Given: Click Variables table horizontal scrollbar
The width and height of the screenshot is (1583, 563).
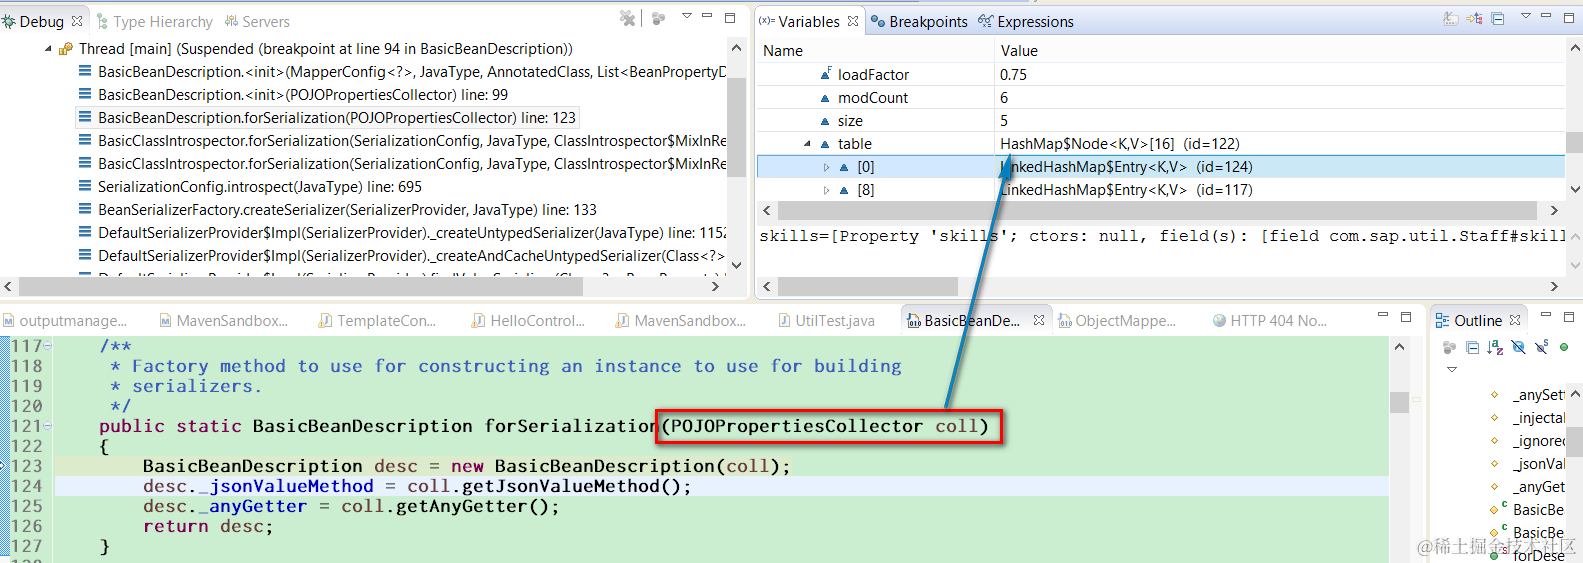Looking at the screenshot, I should [1157, 211].
